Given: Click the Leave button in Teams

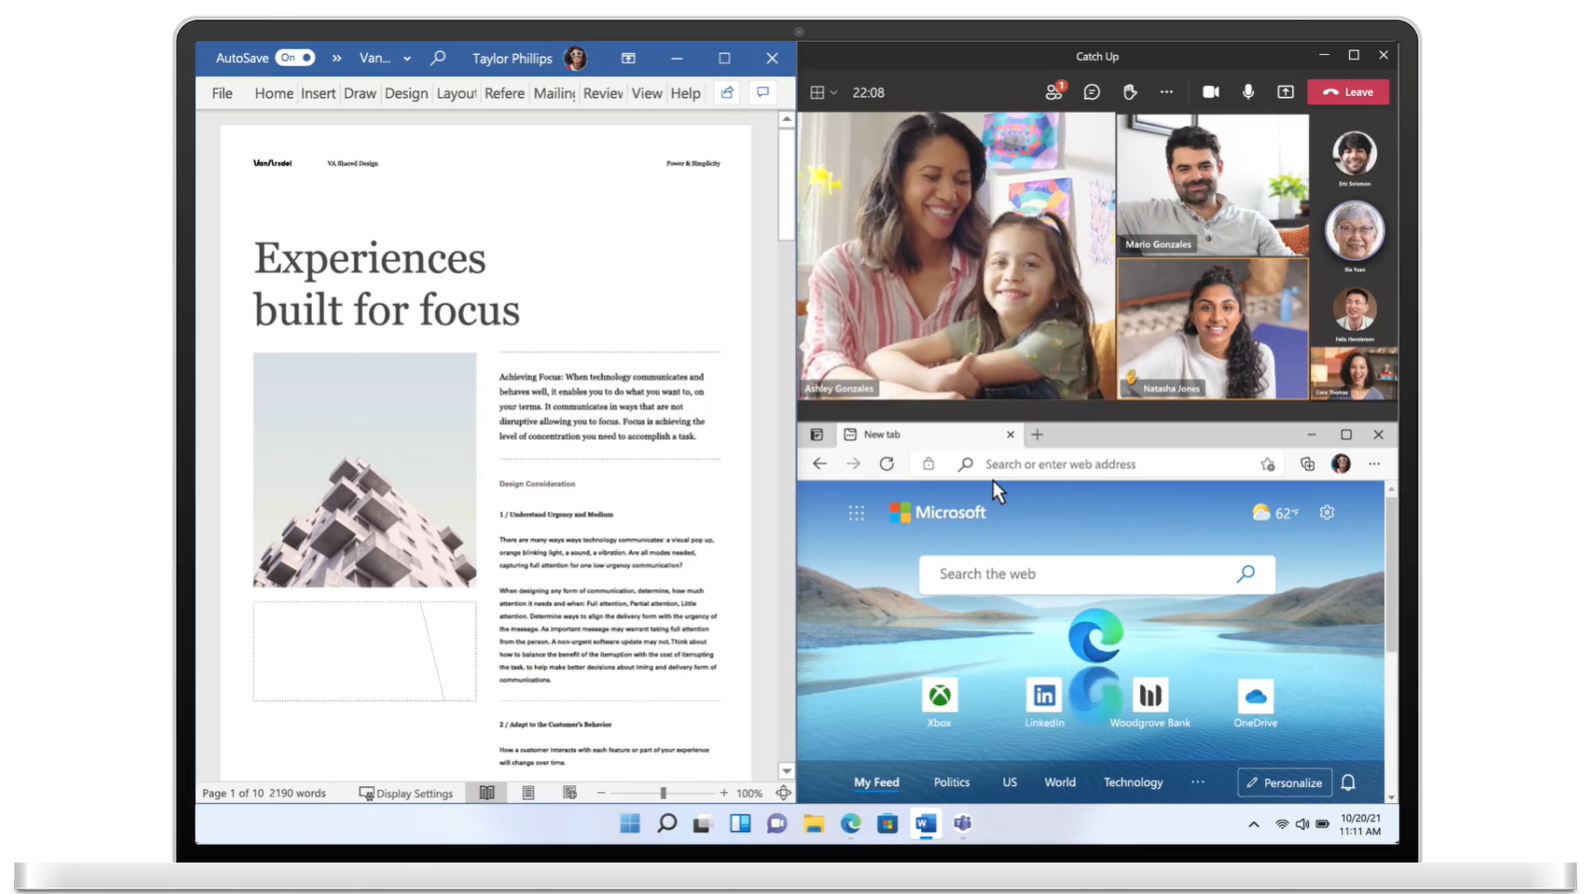Looking at the screenshot, I should [x=1348, y=92].
